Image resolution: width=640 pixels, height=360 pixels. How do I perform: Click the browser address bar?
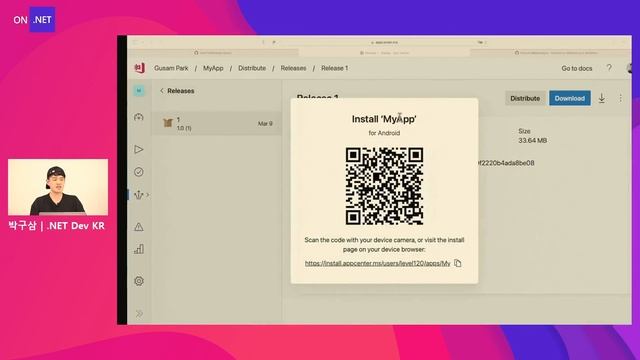point(384,42)
